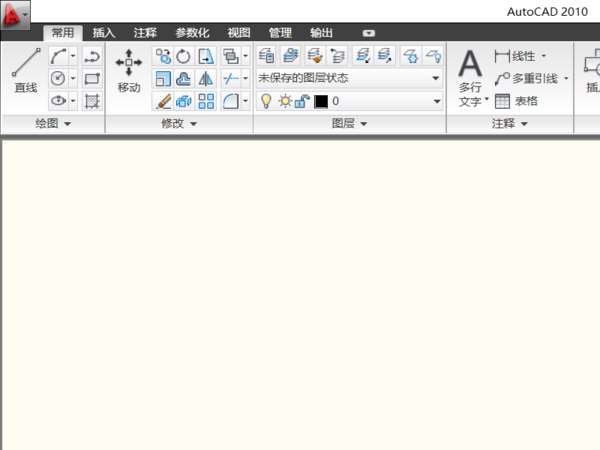Select the Trim tool icon

click(x=231, y=79)
